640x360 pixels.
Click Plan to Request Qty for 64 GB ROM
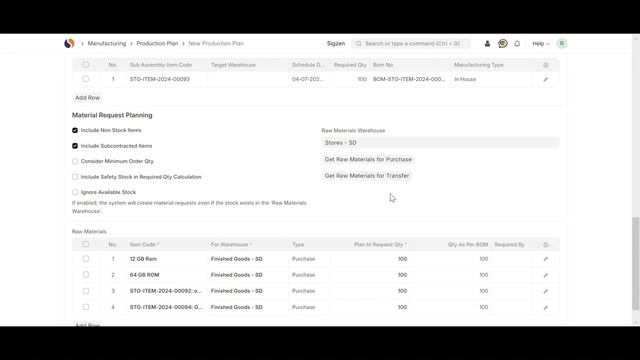click(370, 275)
